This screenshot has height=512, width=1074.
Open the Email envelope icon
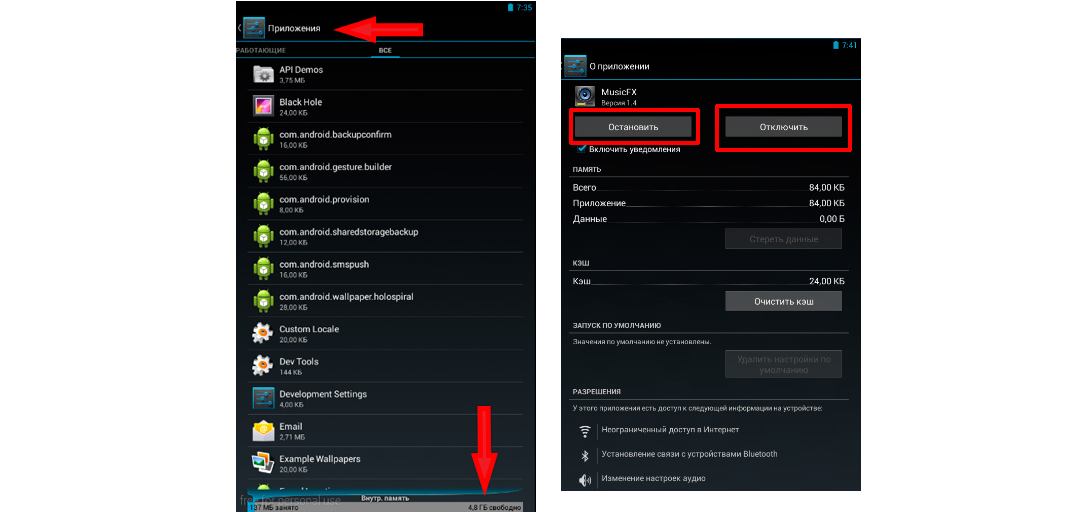[x=263, y=431]
